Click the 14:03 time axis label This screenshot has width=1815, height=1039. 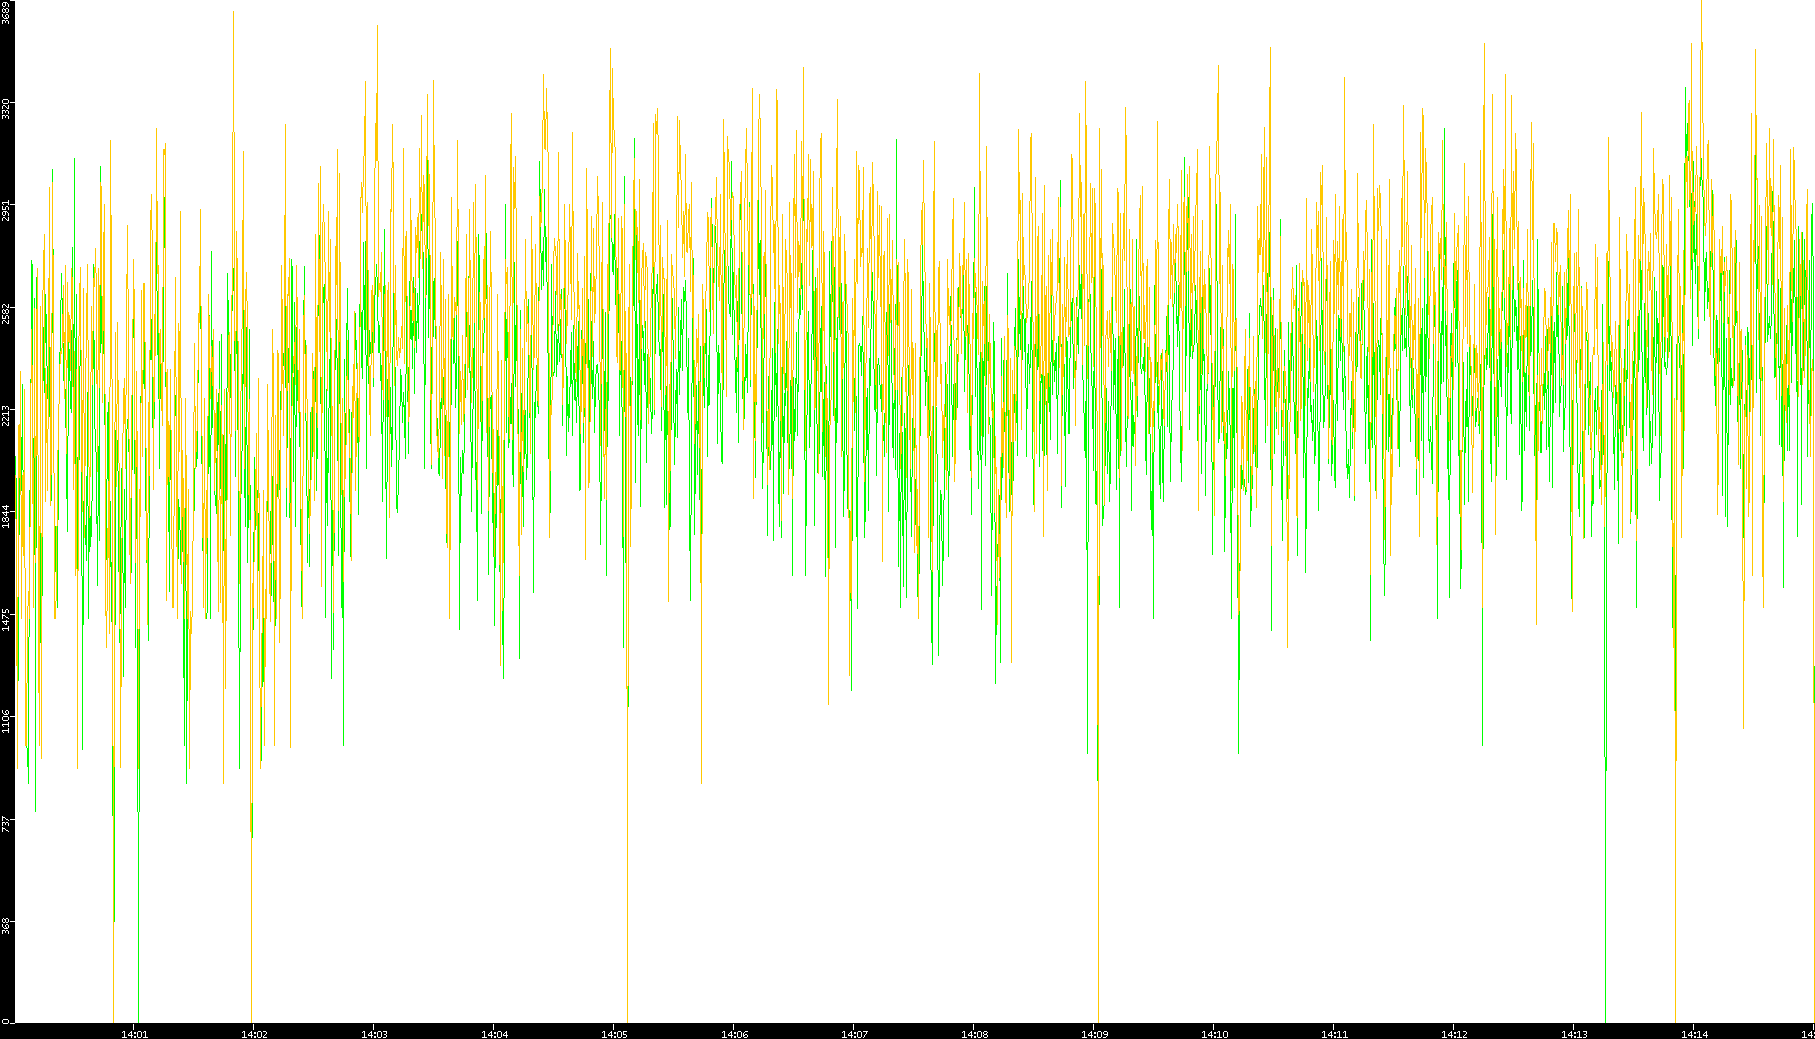[x=374, y=1034]
